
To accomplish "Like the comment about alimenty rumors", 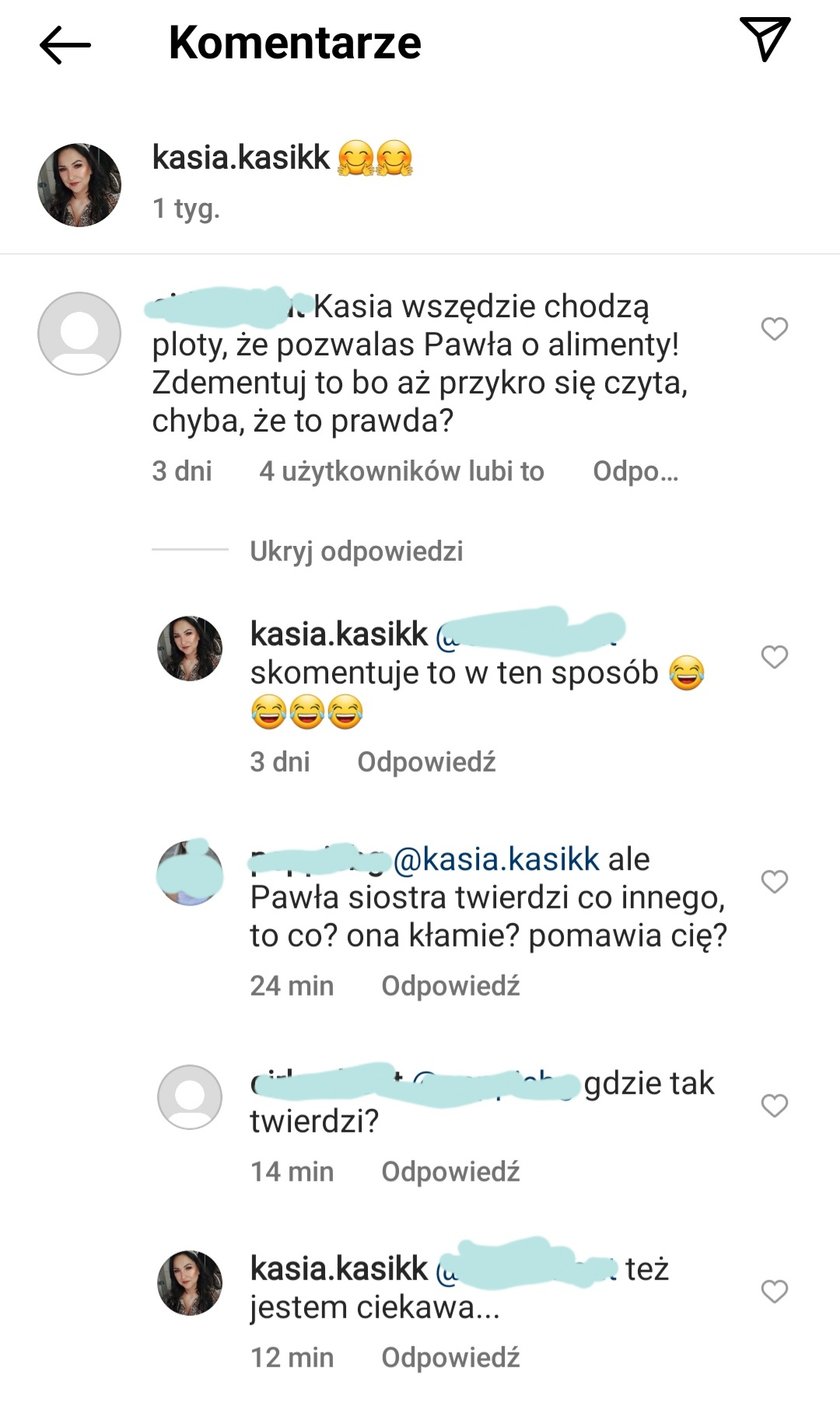I will 775,328.
